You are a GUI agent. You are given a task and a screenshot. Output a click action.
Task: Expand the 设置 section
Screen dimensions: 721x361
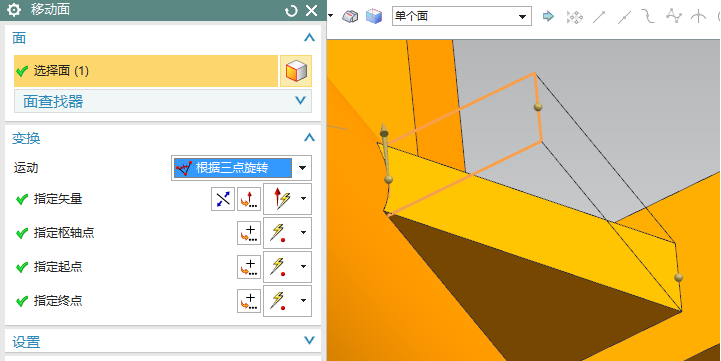[163, 341]
